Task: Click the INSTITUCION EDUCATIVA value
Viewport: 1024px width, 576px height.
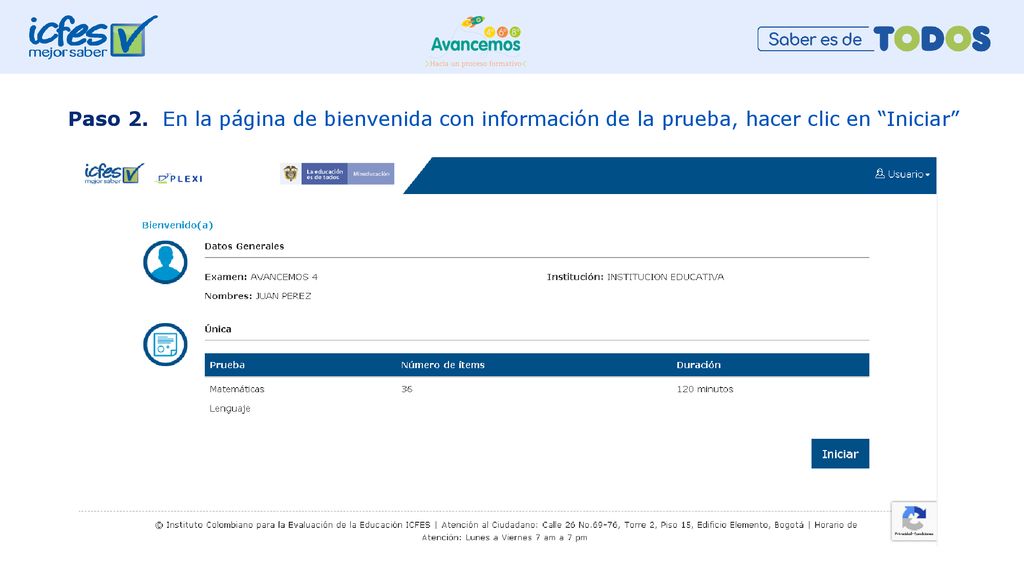Action: [665, 277]
